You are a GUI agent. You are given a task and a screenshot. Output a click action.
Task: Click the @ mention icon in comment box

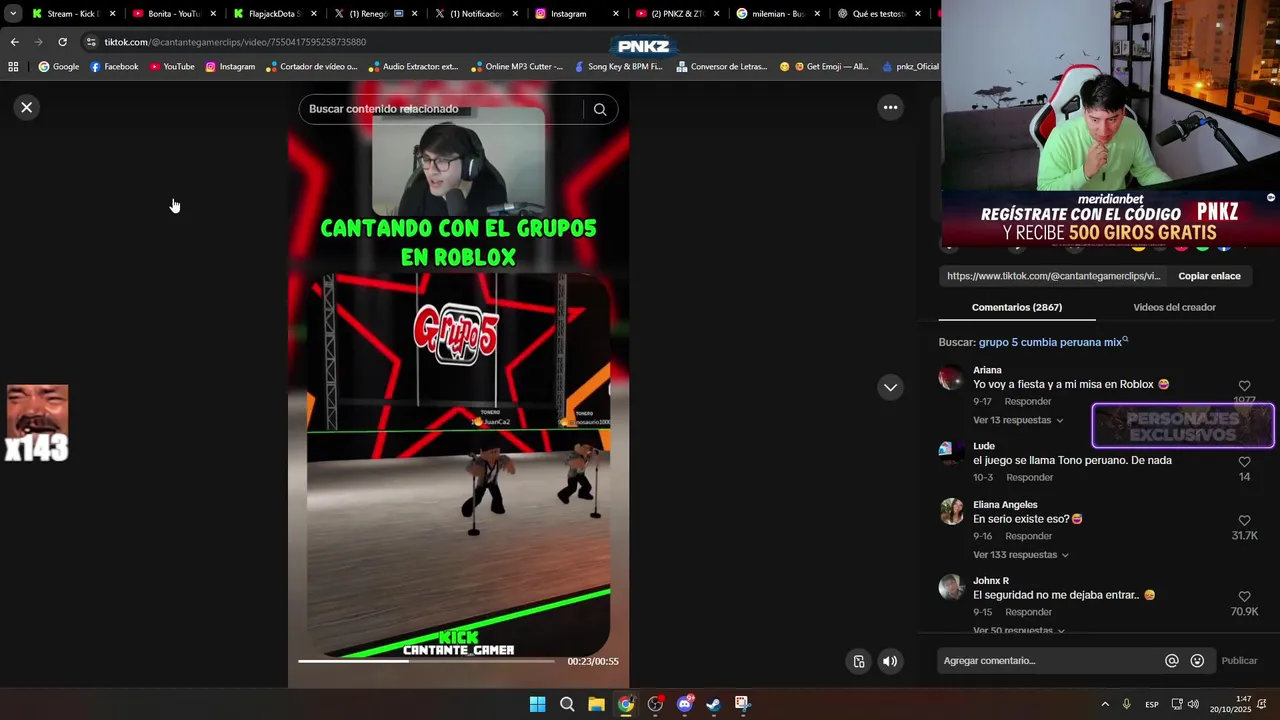tap(1172, 661)
